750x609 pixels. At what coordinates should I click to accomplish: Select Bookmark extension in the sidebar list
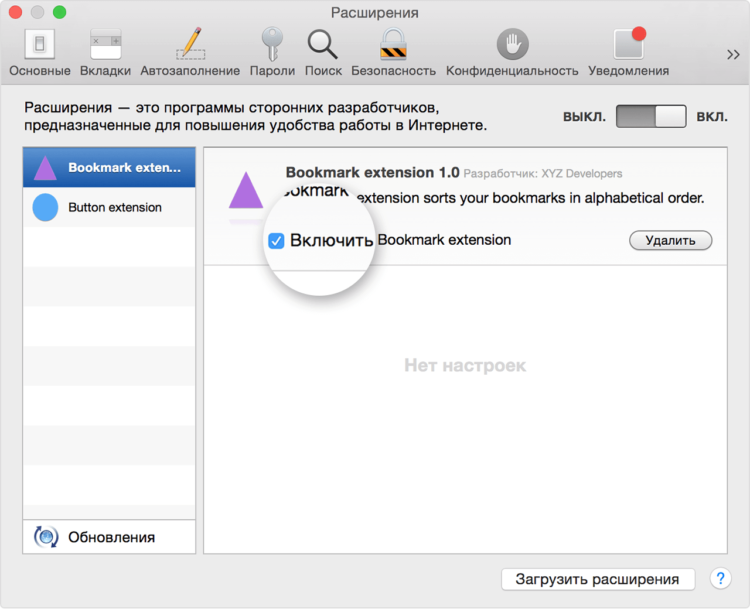click(109, 167)
